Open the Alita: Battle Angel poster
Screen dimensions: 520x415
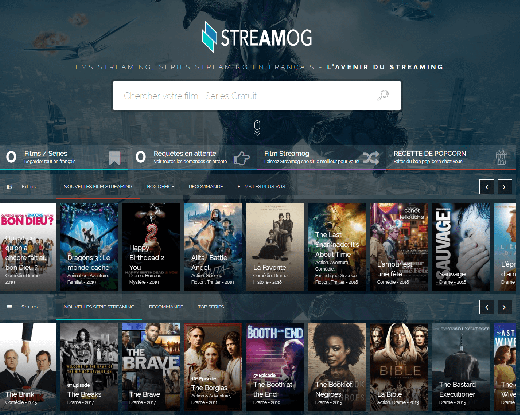coord(213,247)
